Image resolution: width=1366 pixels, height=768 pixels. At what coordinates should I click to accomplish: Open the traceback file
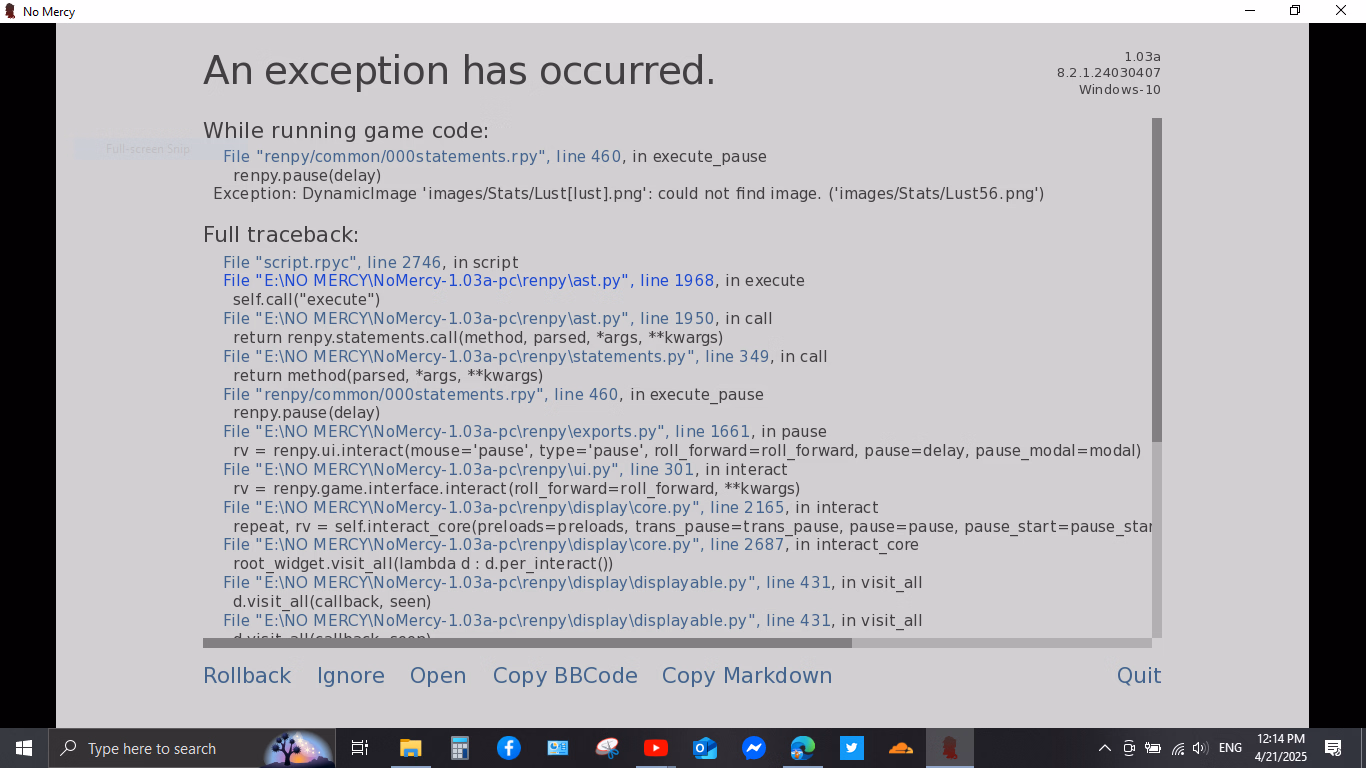point(438,676)
